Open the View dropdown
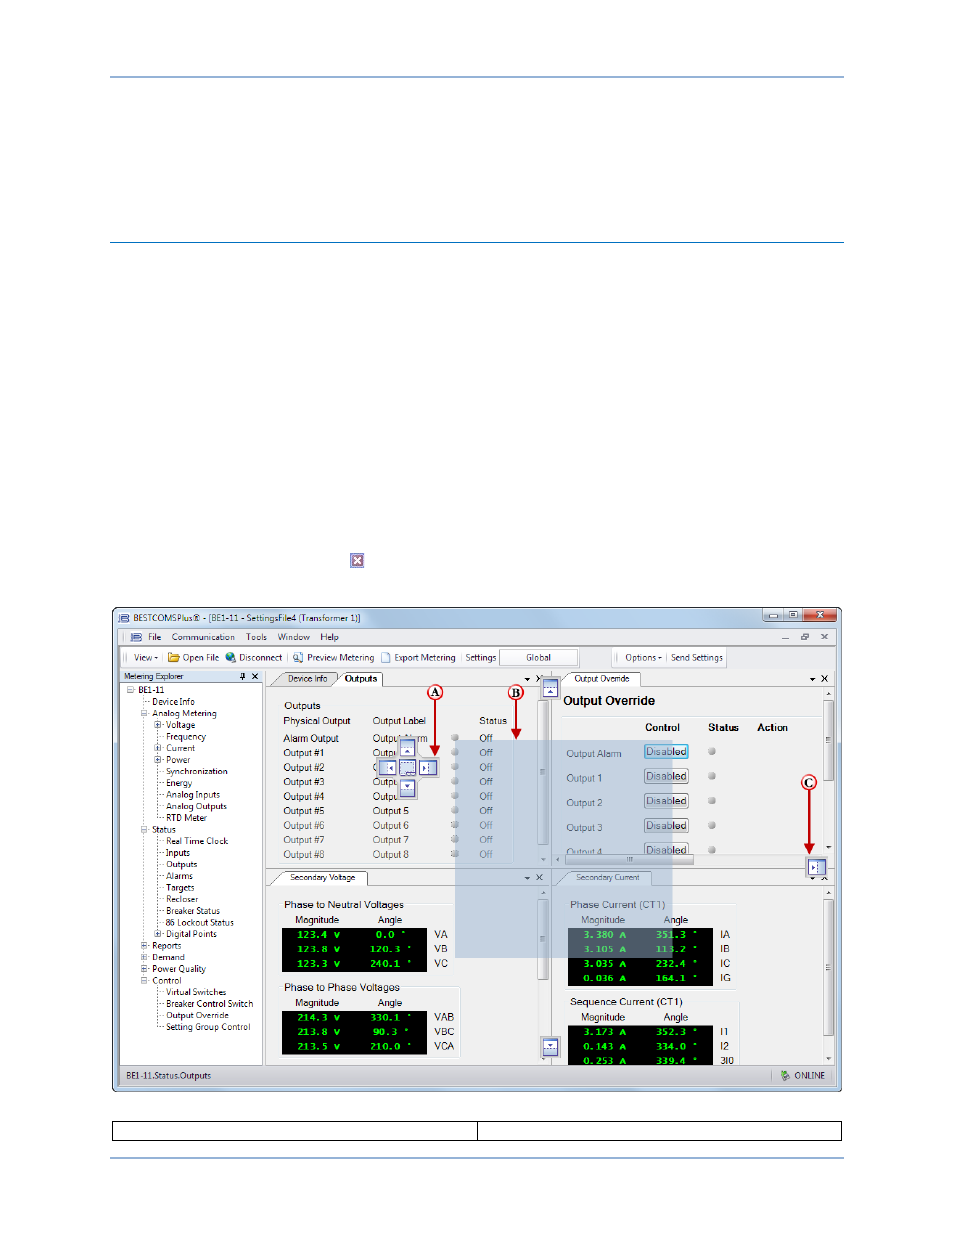The width and height of the screenshot is (954, 1235). 146,658
